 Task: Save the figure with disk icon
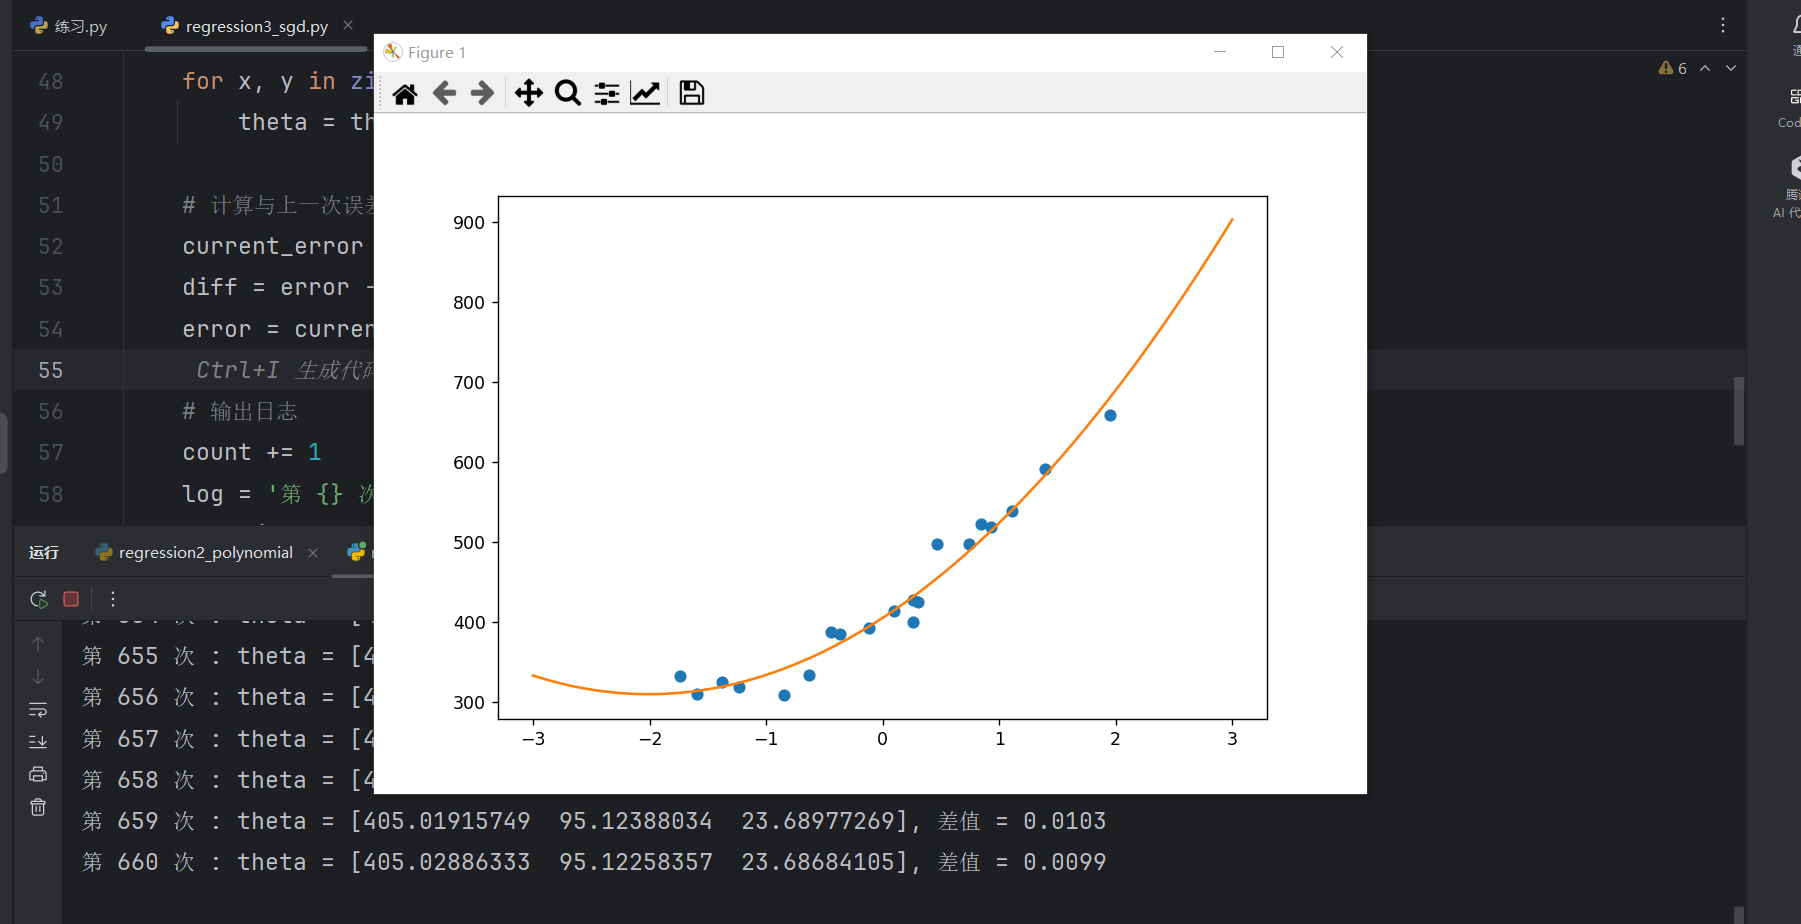pyautogui.click(x=691, y=94)
